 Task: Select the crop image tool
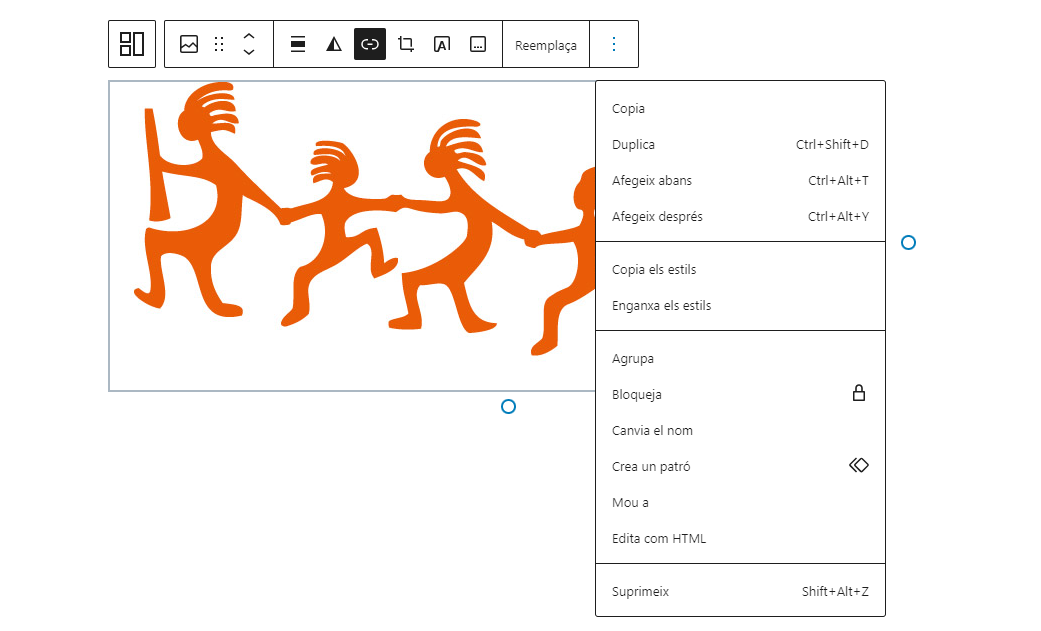406,44
